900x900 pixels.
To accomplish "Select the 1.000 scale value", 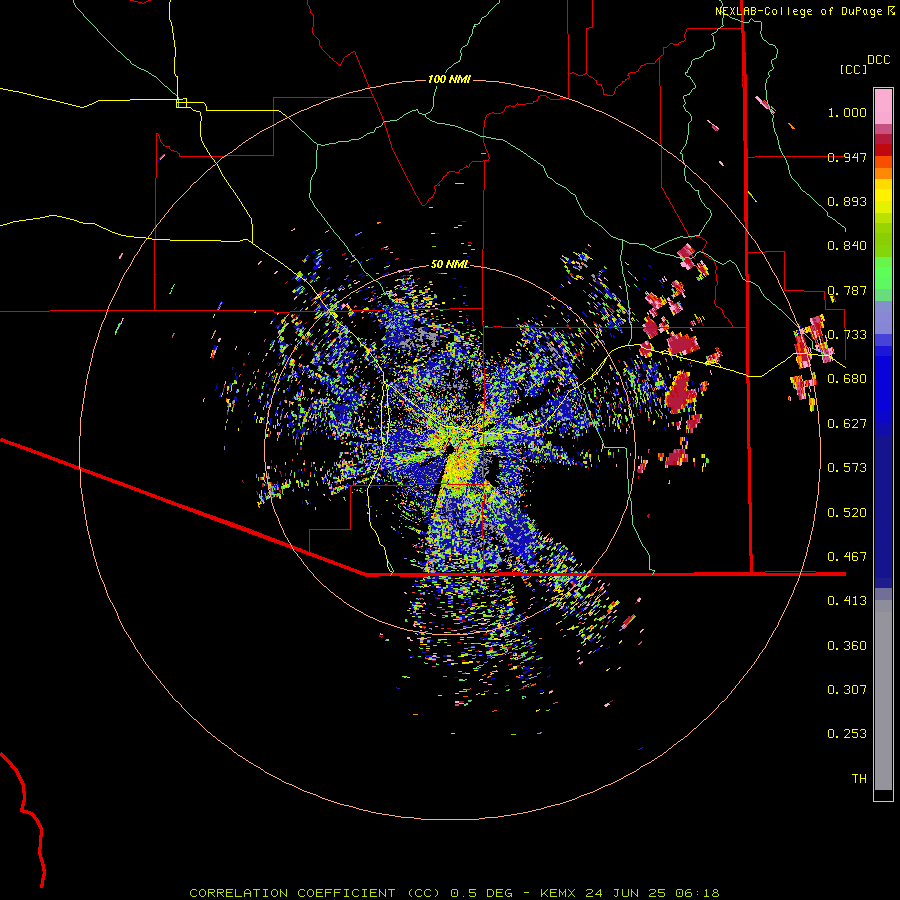I will click(847, 112).
